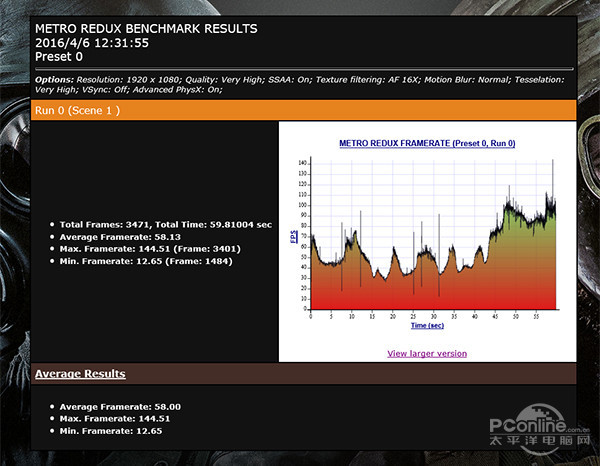The height and width of the screenshot is (466, 600).
Task: Click the Preset 0 text
Action: 59,57
